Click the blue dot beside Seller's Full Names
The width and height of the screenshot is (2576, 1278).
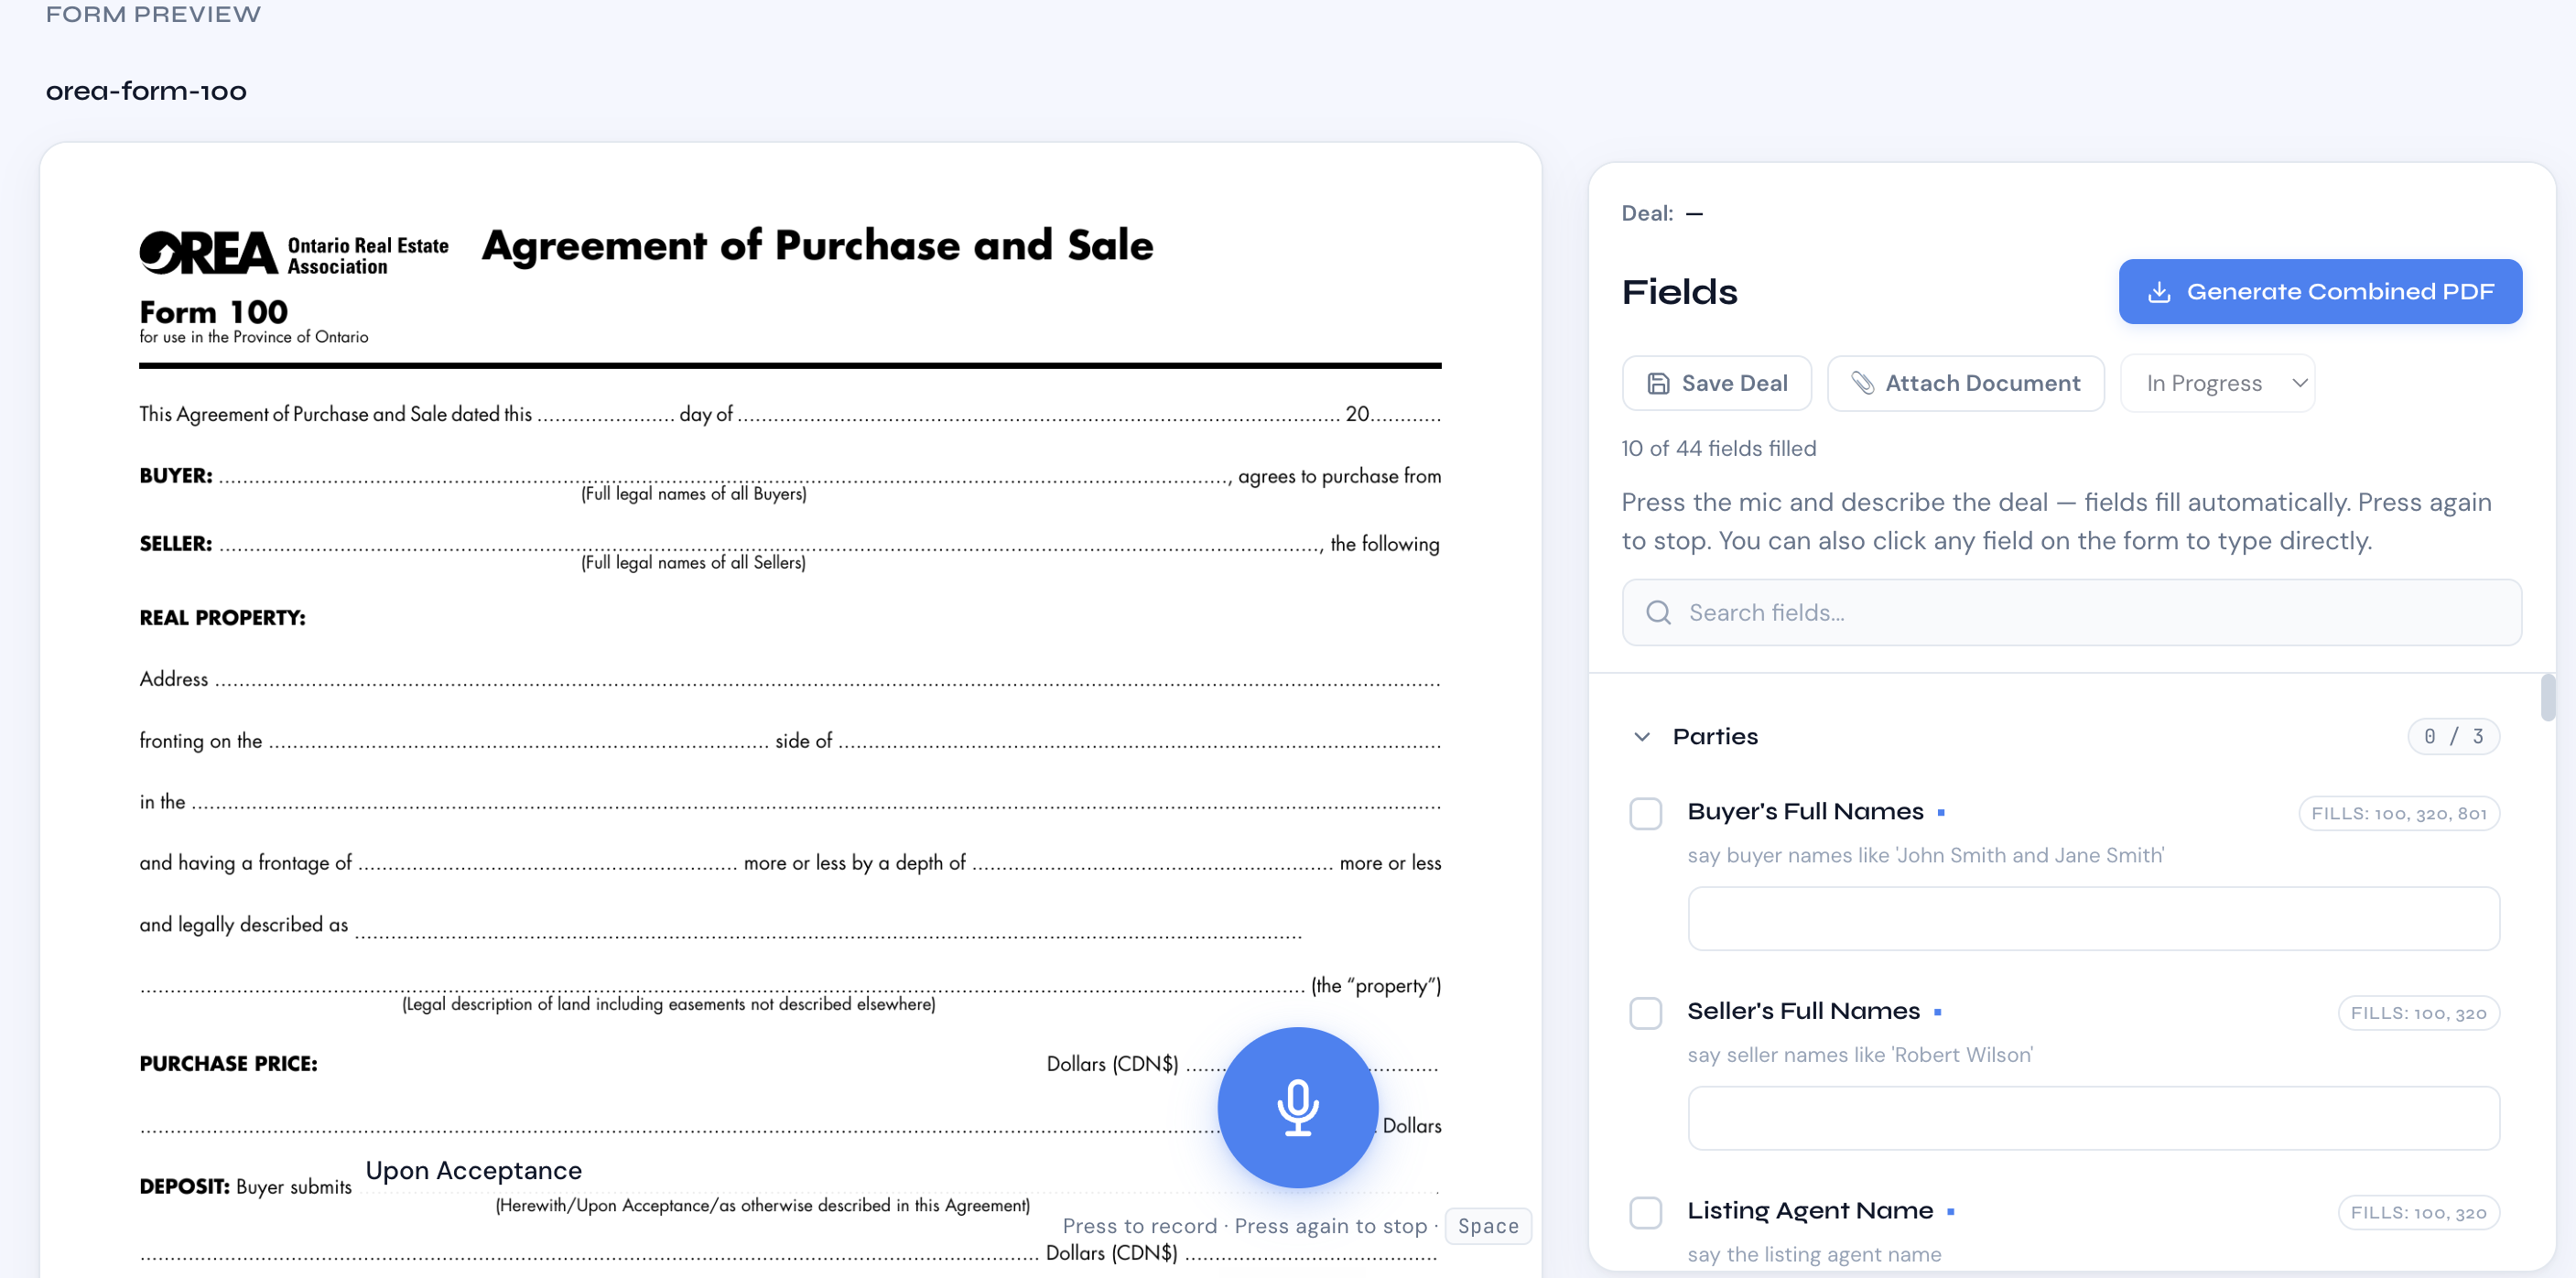tap(1937, 1013)
